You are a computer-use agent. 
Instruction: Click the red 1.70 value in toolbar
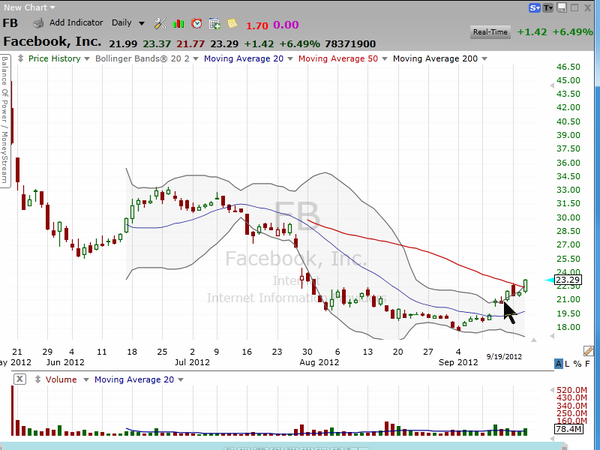pyautogui.click(x=257, y=26)
